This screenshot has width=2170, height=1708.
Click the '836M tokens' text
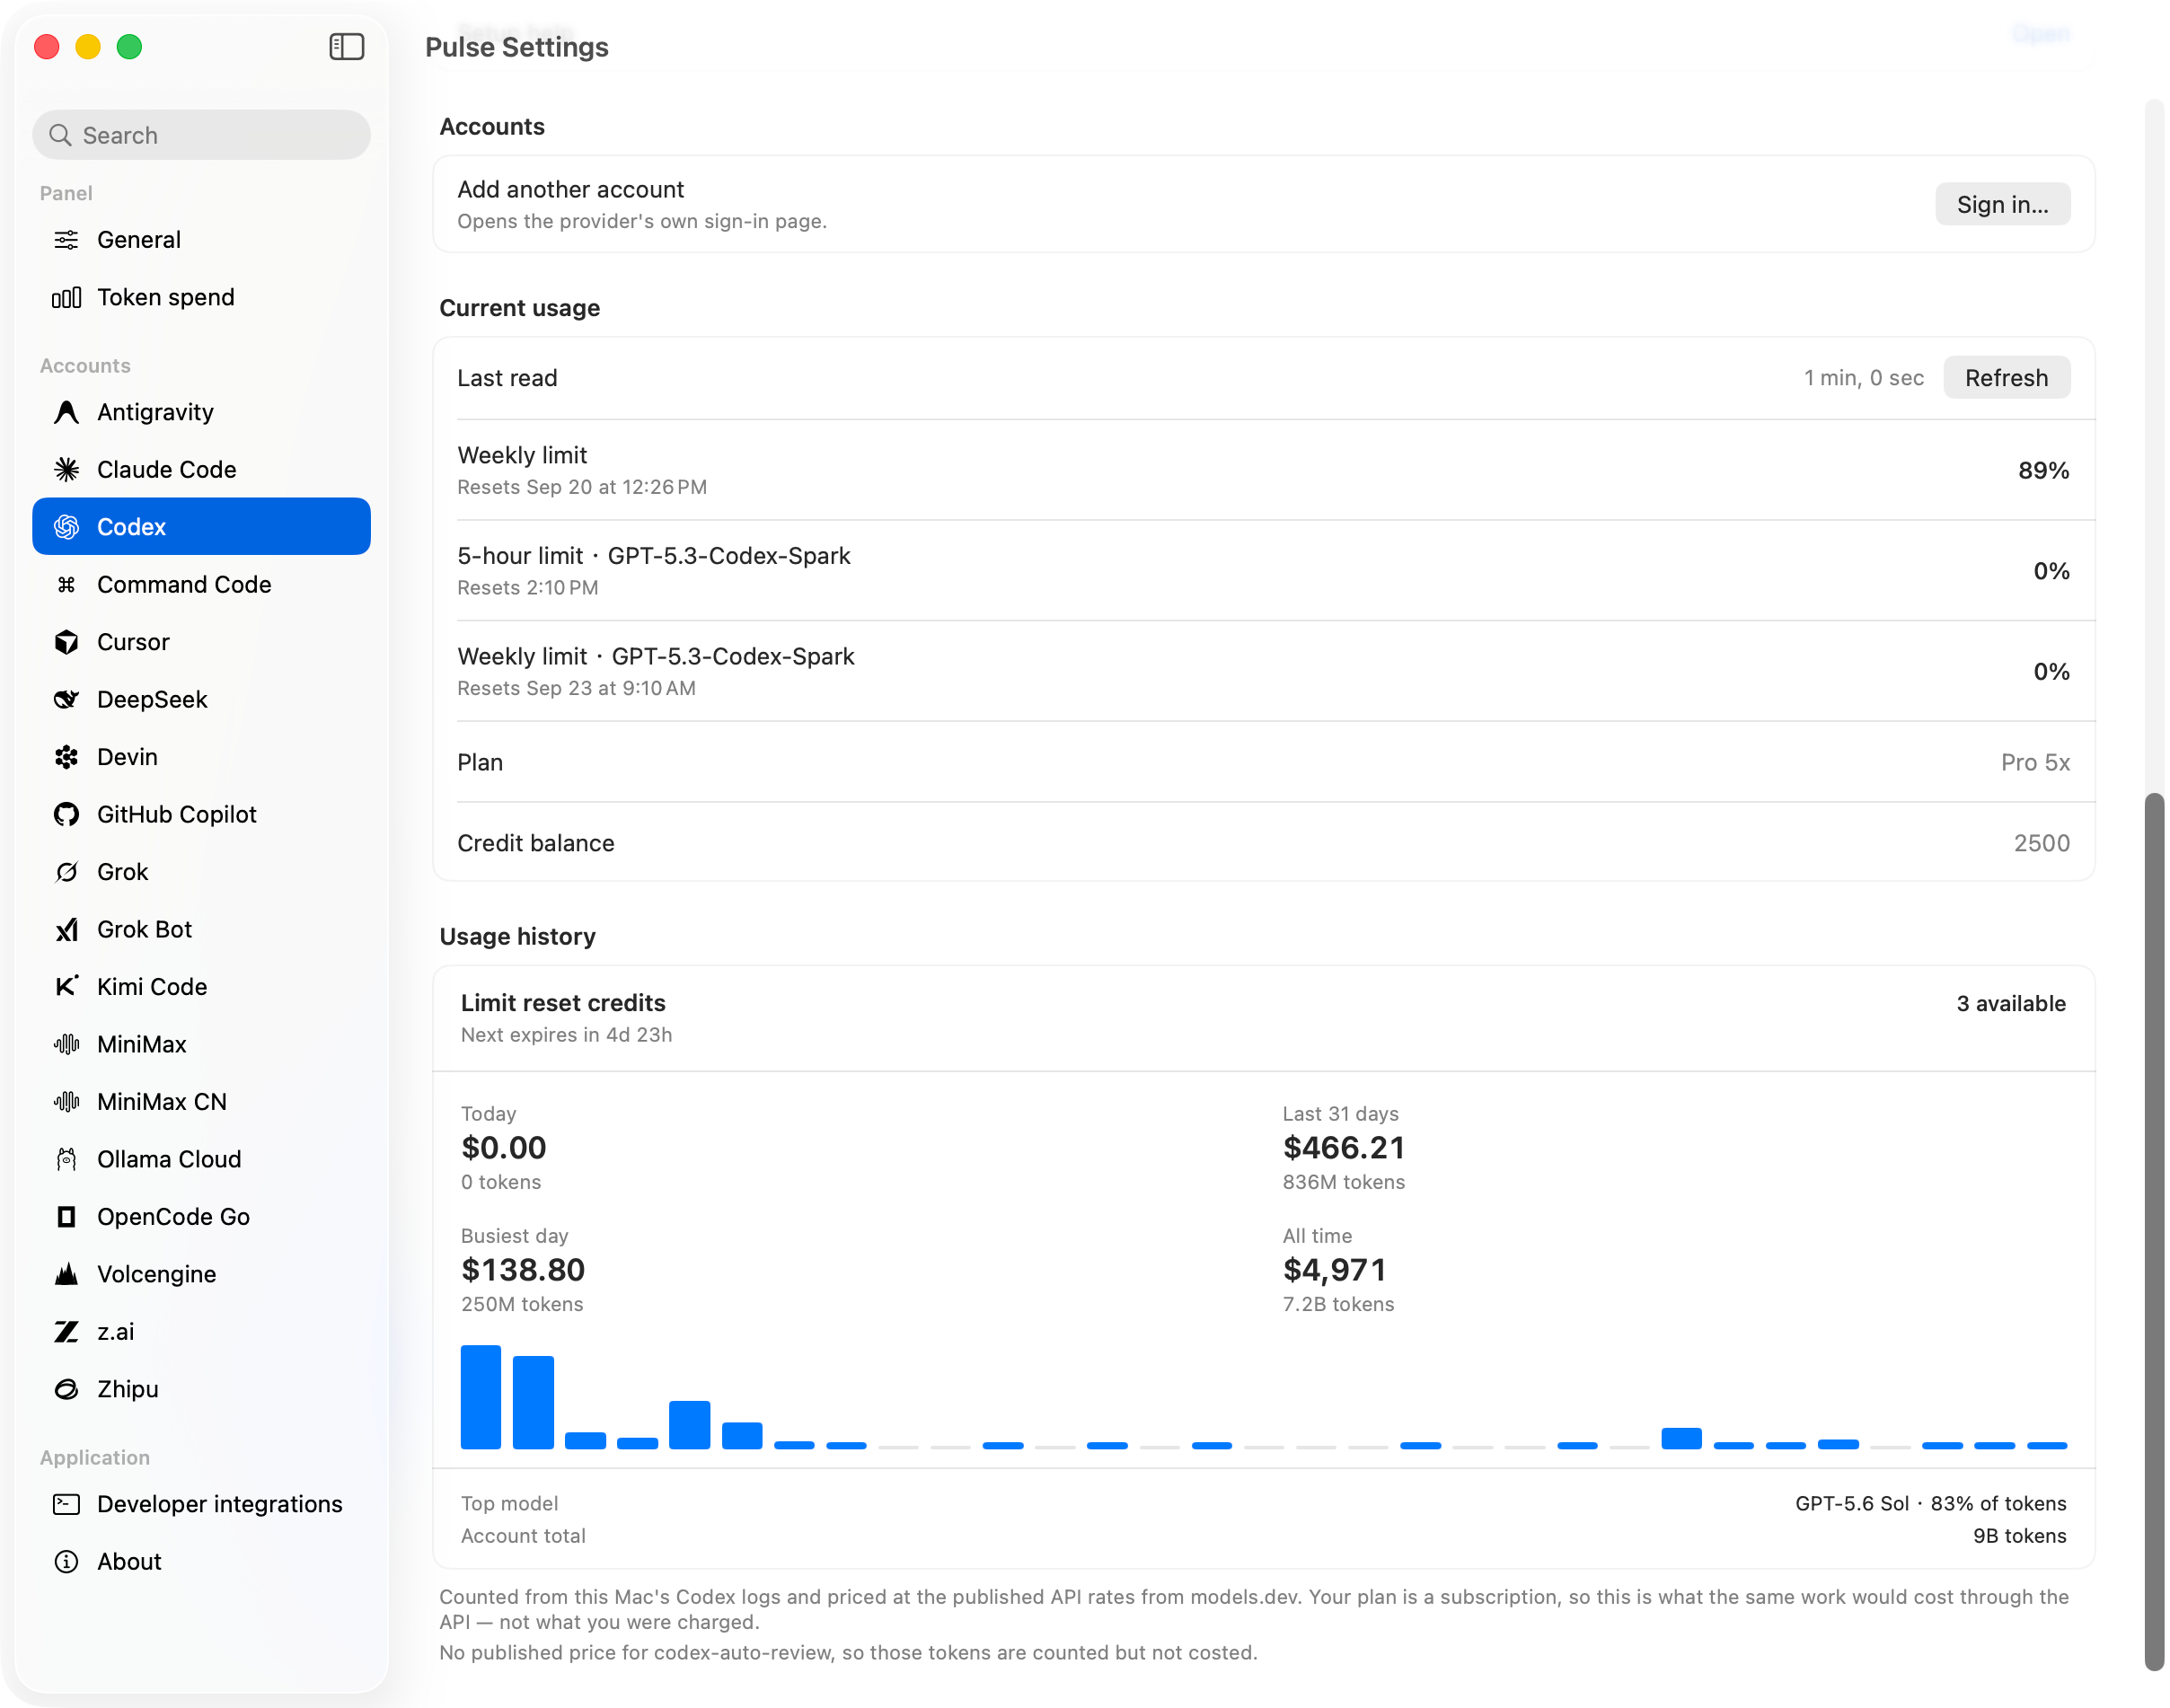[1343, 1182]
